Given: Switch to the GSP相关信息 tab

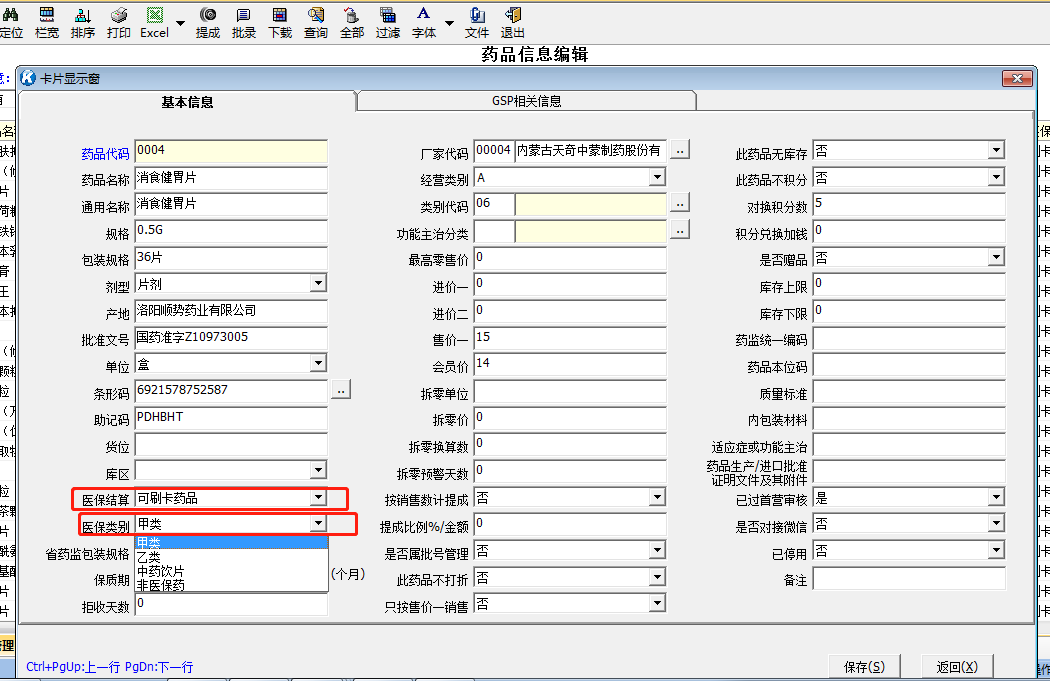Looking at the screenshot, I should pyautogui.click(x=527, y=100).
